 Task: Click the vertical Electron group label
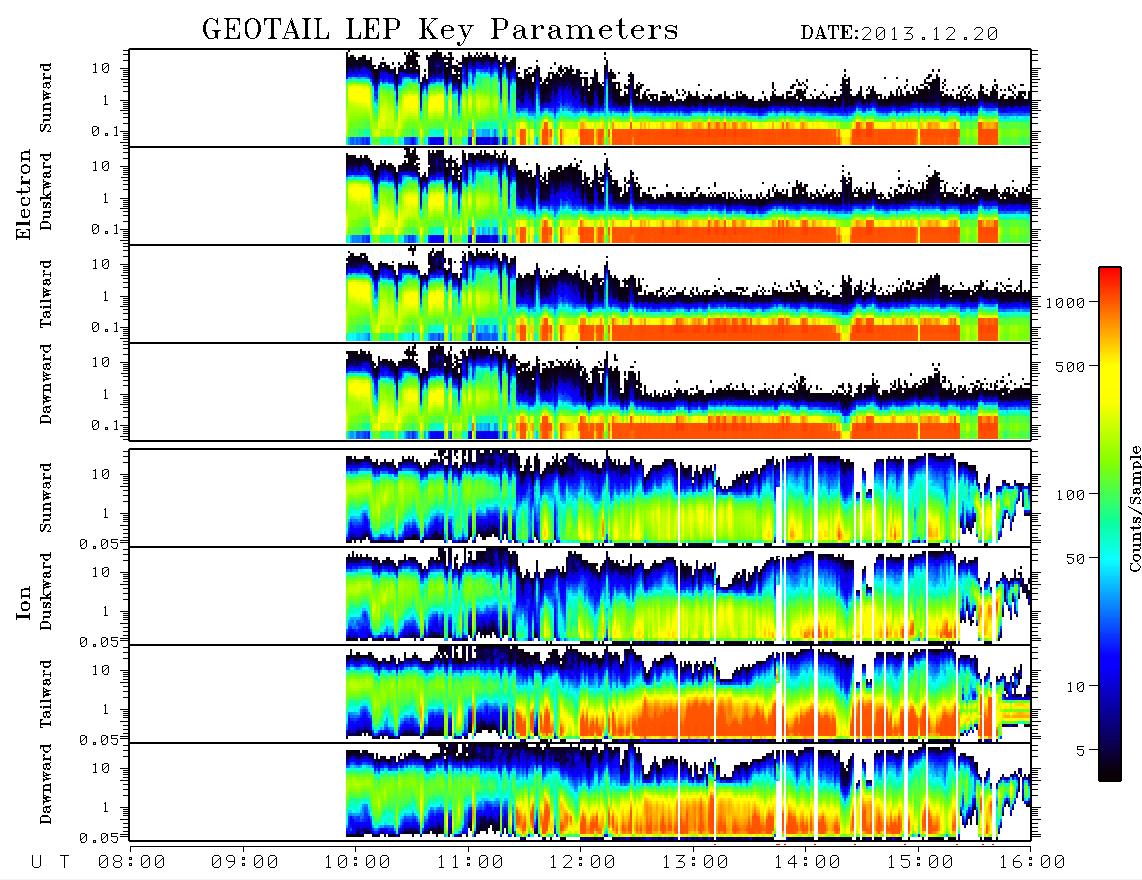pos(23,195)
